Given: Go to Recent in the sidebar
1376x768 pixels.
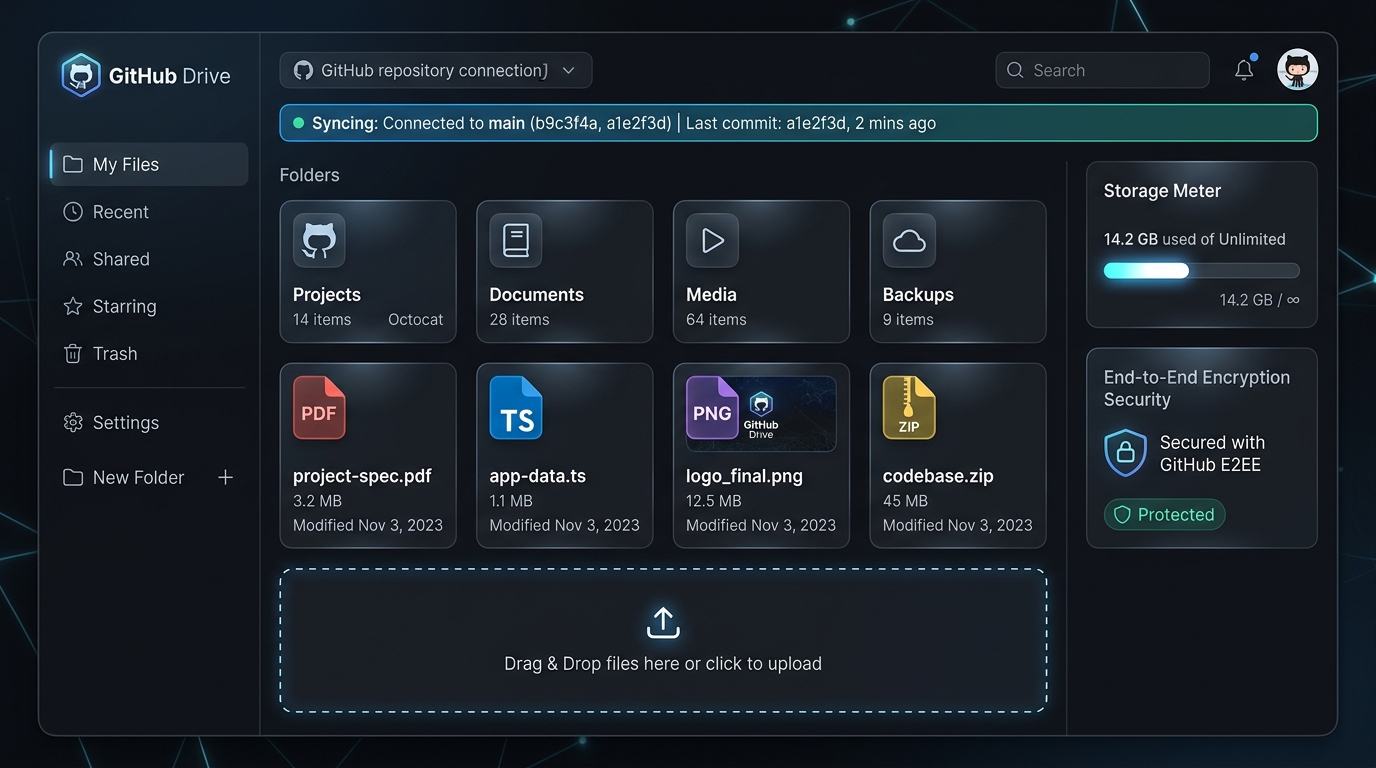Looking at the screenshot, I should pyautogui.click(x=149, y=212).
